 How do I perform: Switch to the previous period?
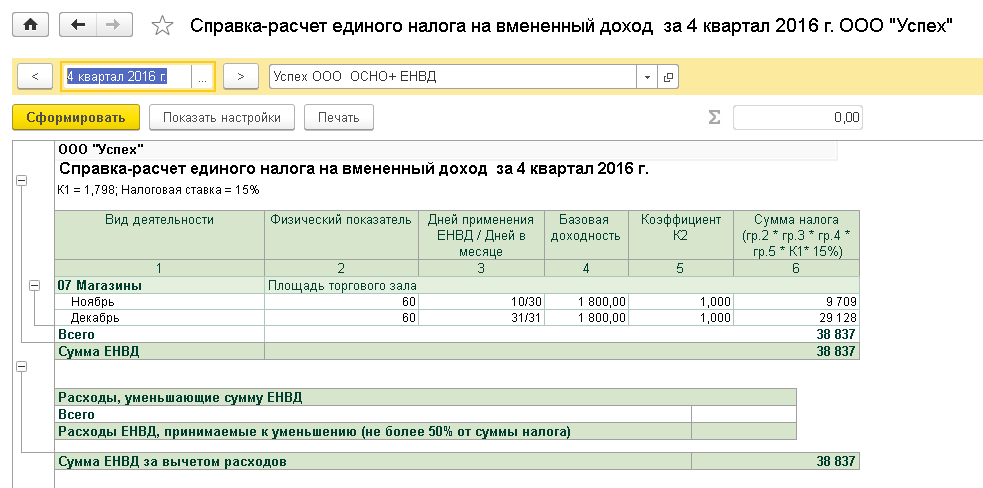click(x=35, y=76)
